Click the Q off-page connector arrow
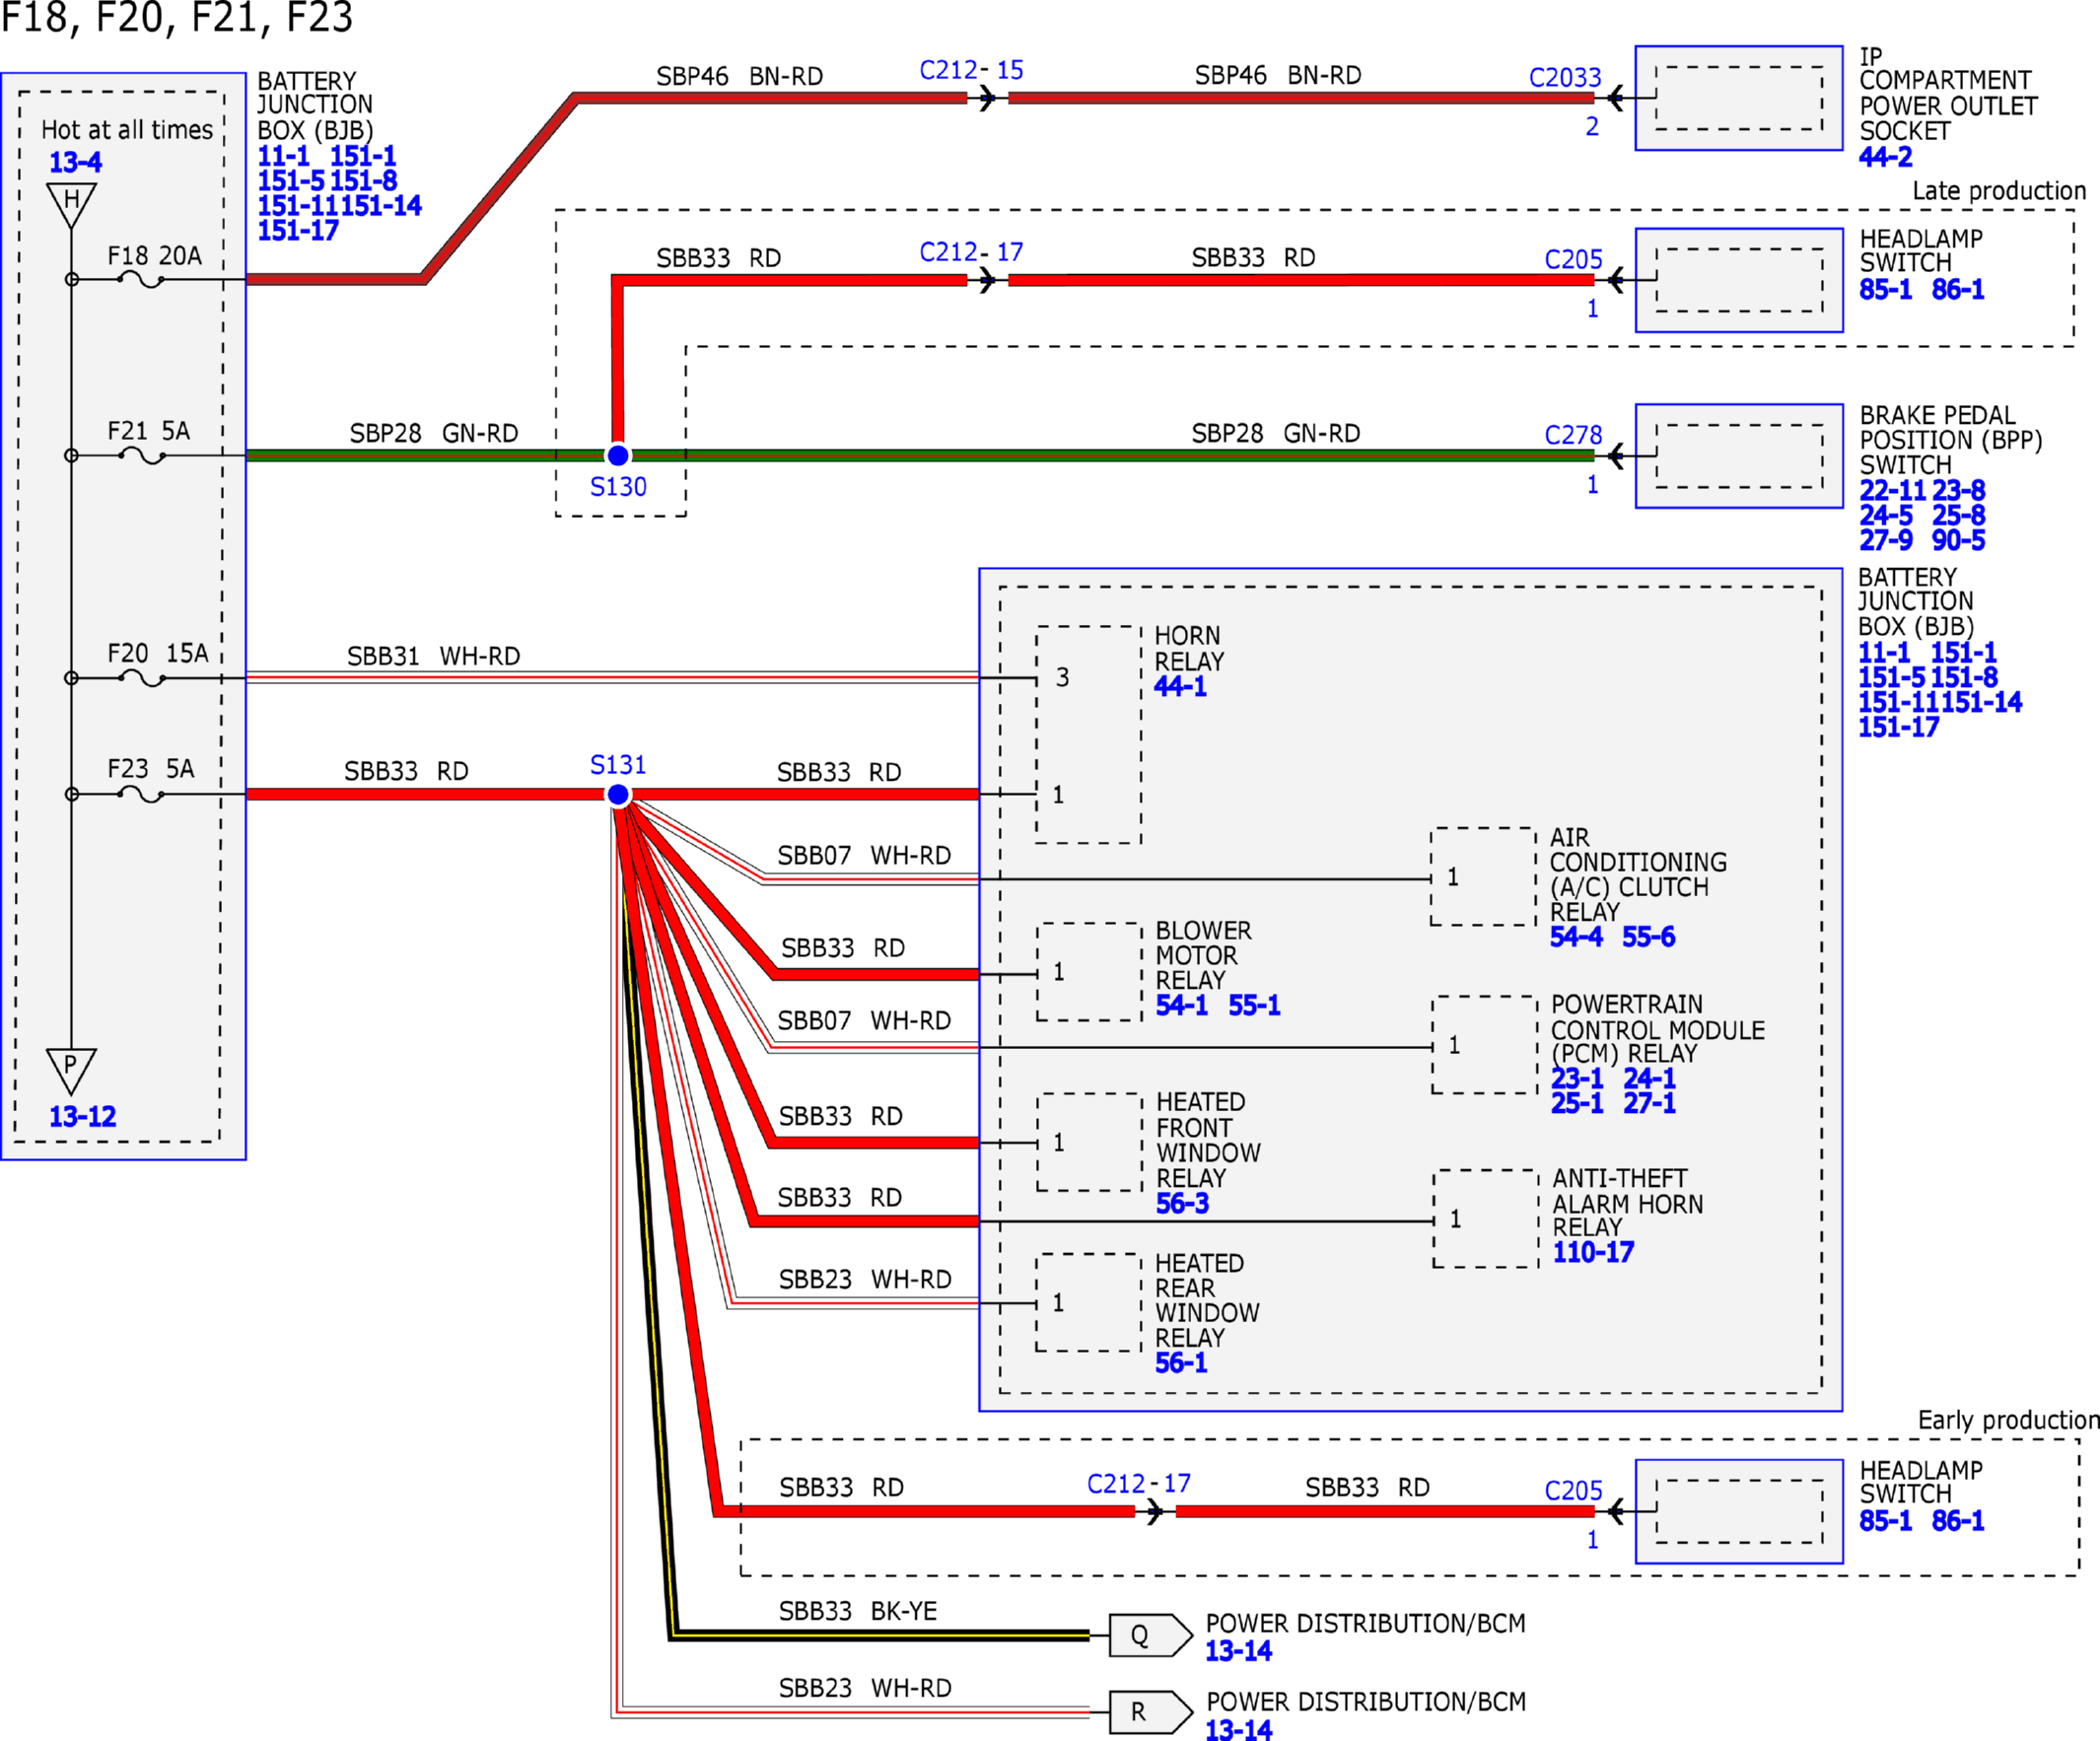2100x1741 pixels. click(1151, 1636)
